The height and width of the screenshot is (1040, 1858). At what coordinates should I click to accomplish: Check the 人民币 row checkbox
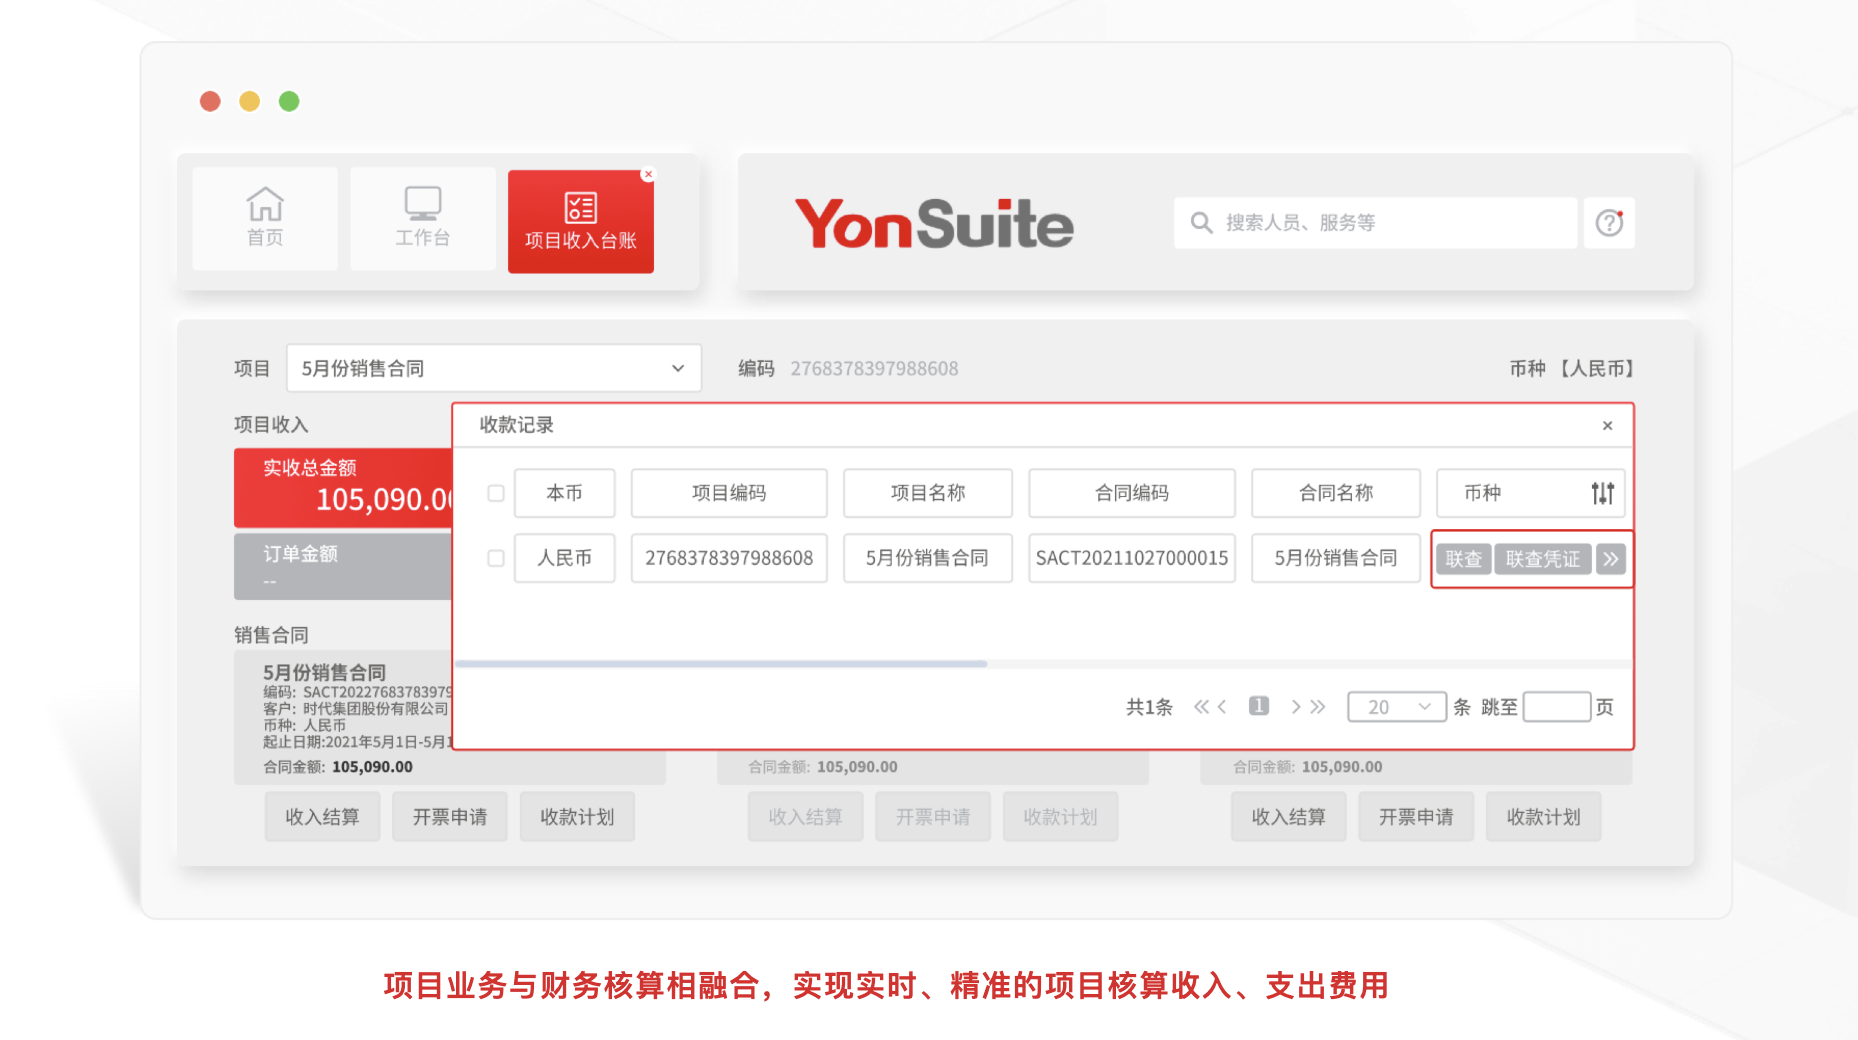(496, 558)
